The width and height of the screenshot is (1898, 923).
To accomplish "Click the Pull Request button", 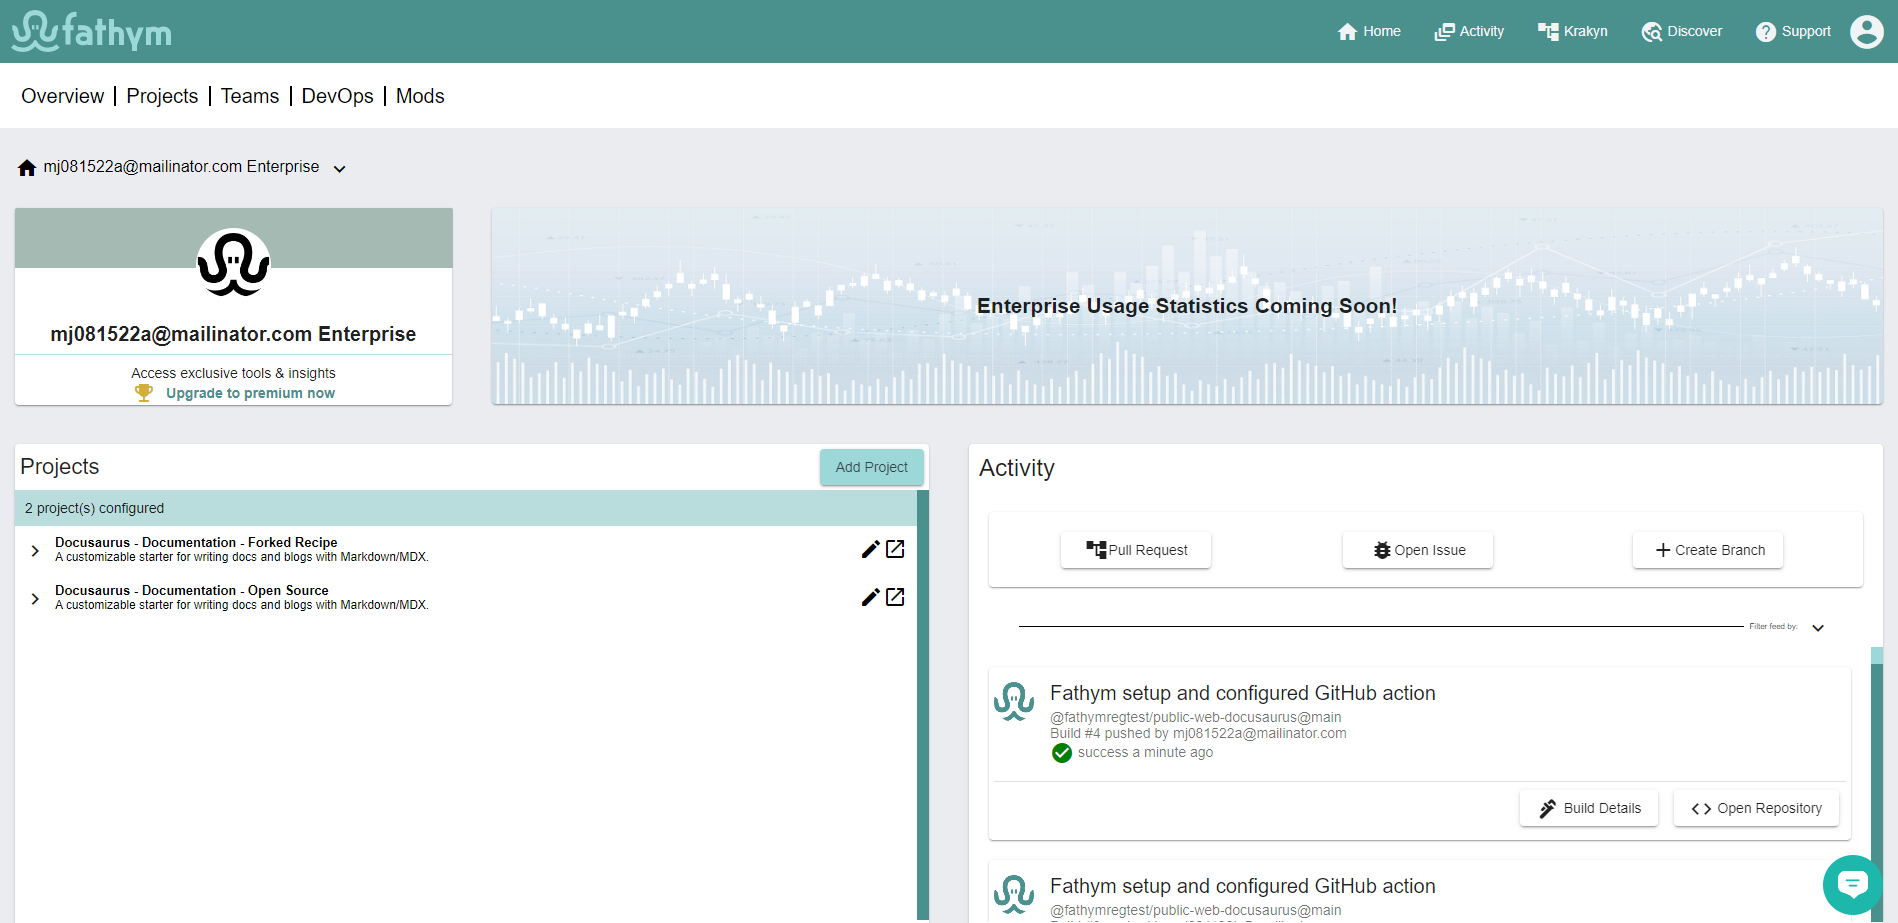I will [x=1136, y=550].
